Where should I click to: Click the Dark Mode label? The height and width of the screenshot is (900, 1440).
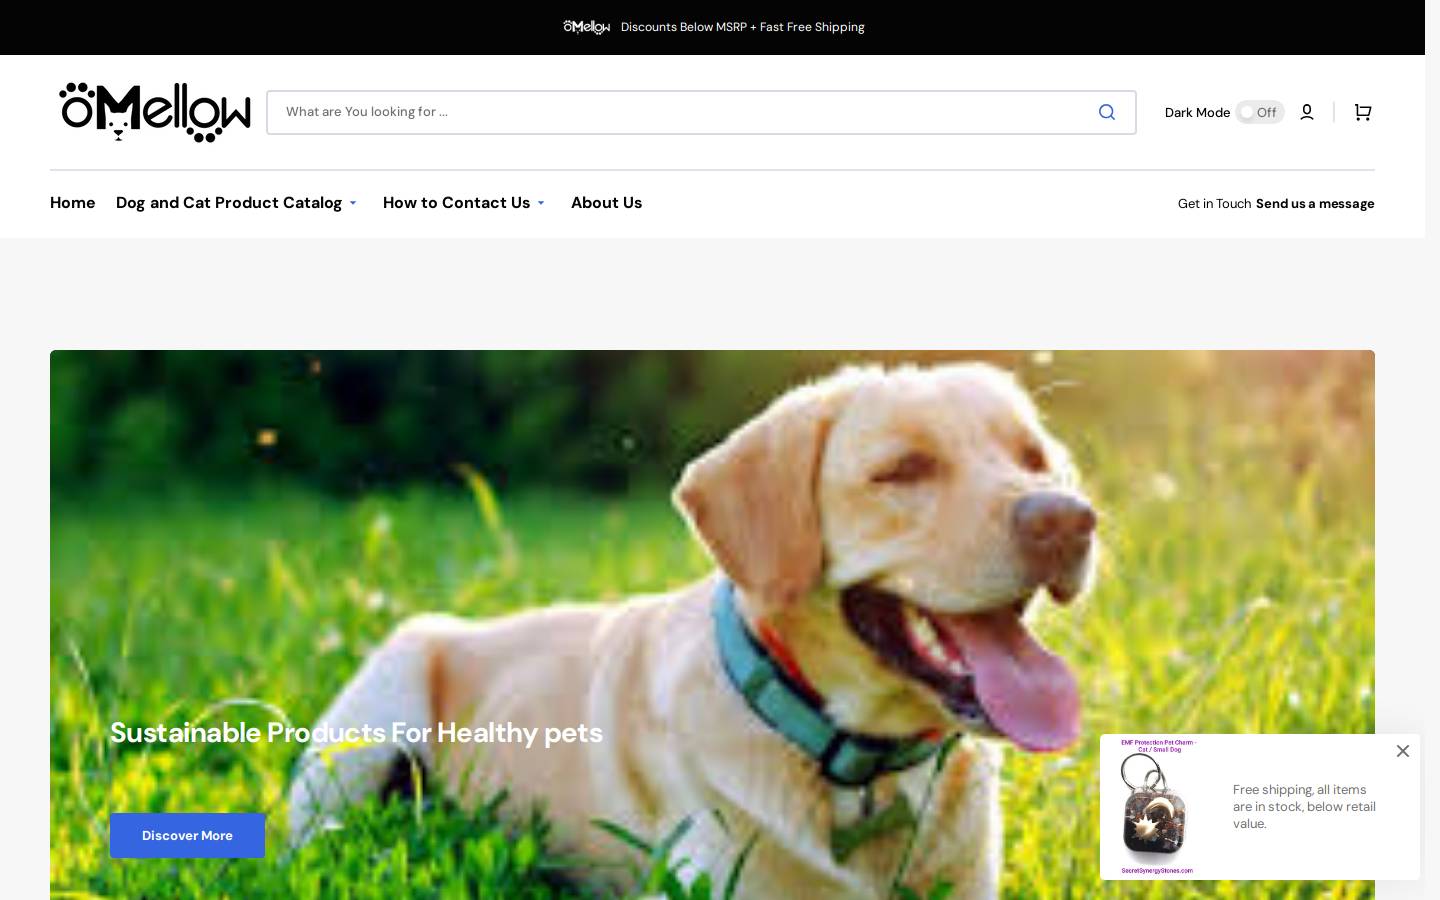coord(1197,112)
